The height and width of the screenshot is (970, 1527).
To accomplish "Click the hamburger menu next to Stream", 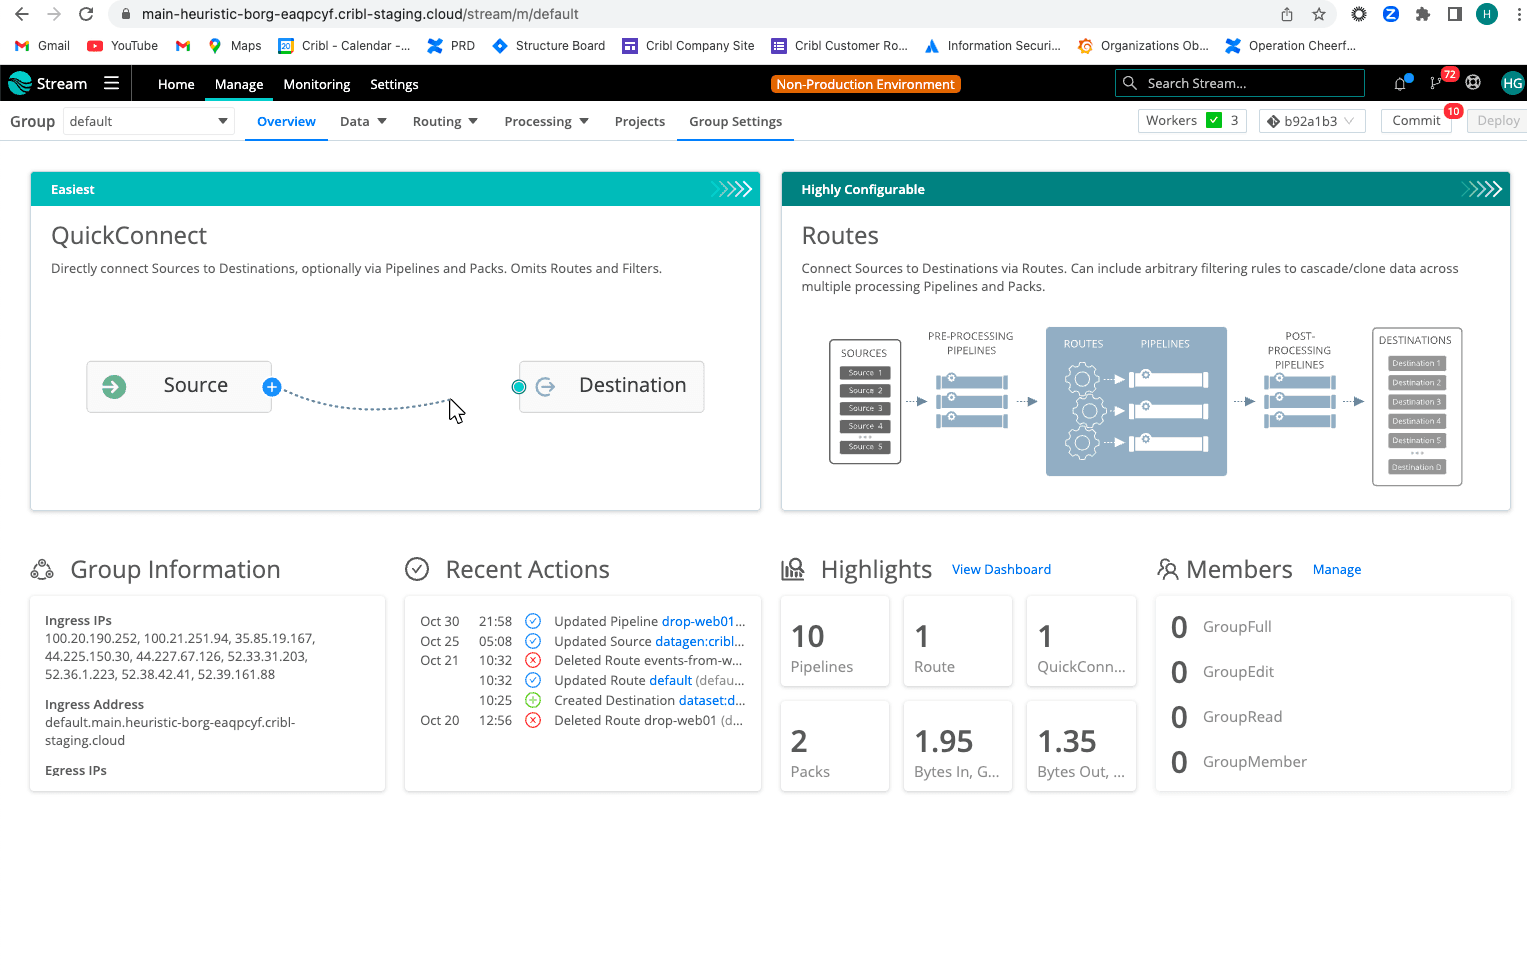I will click(x=111, y=83).
